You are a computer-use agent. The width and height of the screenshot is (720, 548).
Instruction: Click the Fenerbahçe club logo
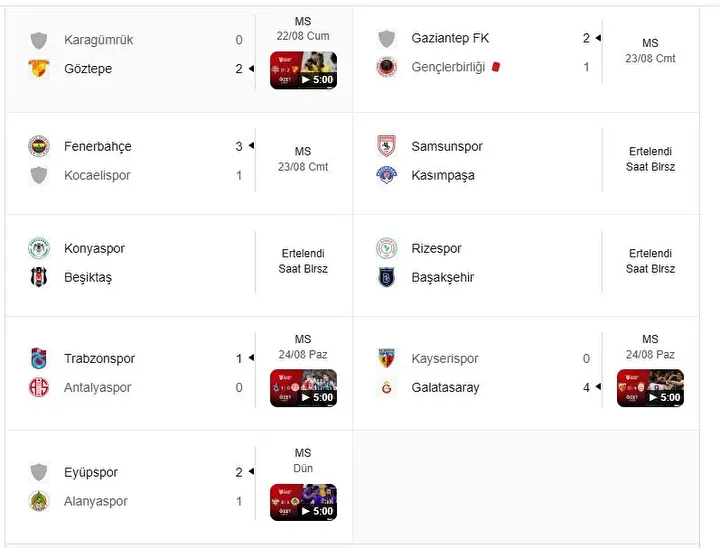pos(39,147)
